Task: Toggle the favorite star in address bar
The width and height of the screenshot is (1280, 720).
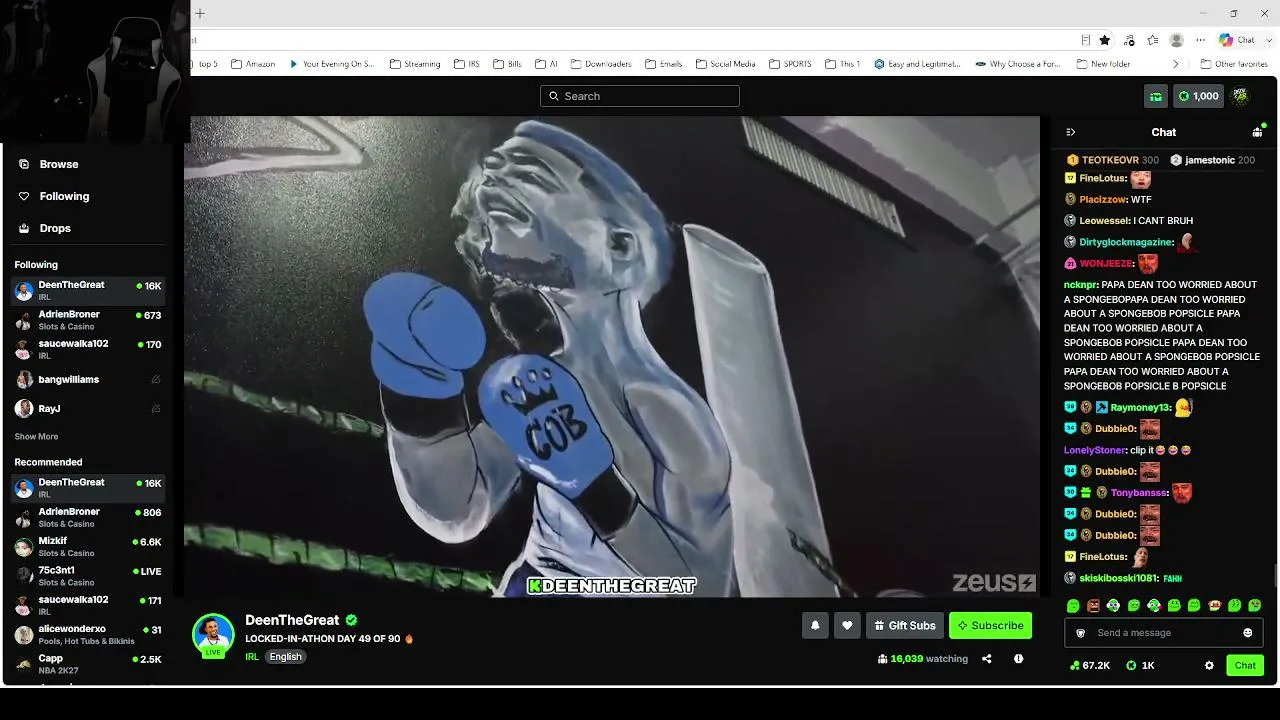Action: click(1105, 40)
